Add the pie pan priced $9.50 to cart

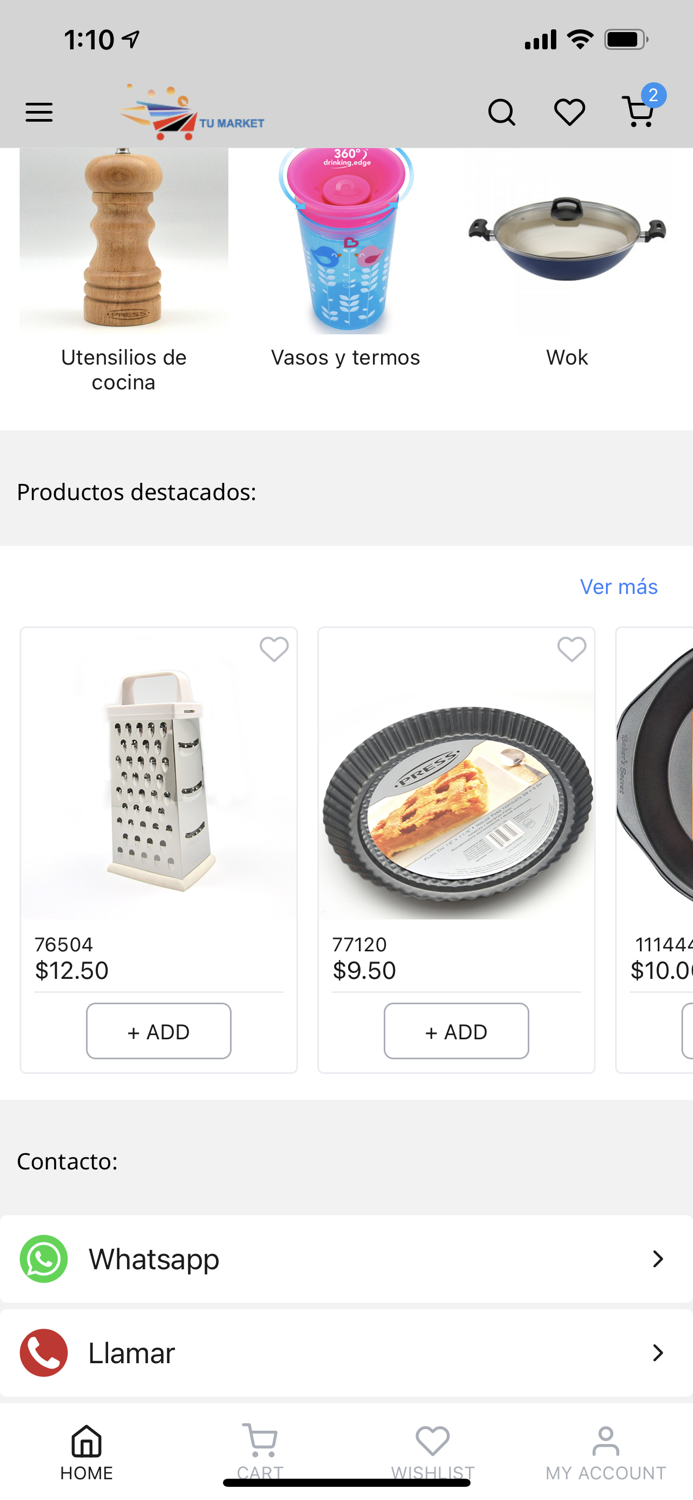[456, 1030]
